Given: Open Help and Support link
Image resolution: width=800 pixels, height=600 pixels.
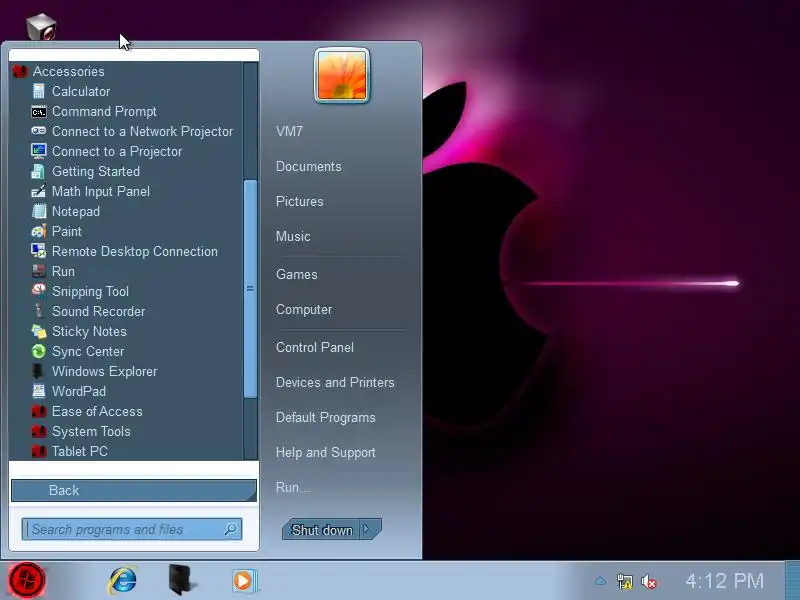Looking at the screenshot, I should [x=326, y=453].
